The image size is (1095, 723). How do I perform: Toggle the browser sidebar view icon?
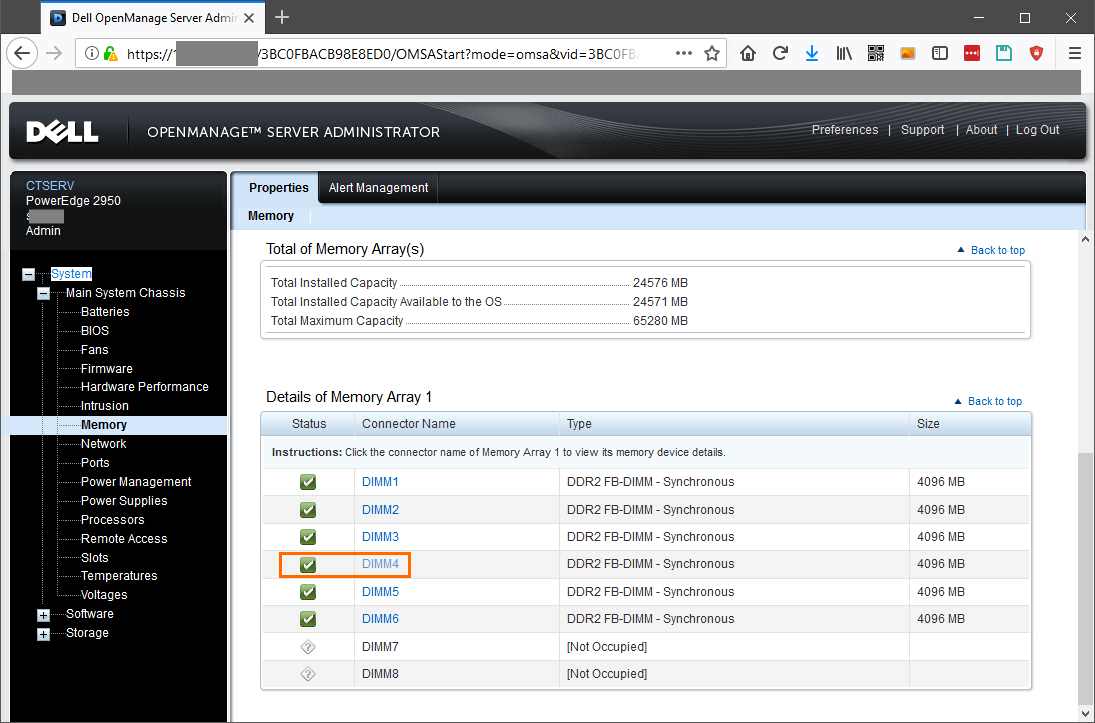tap(939, 54)
